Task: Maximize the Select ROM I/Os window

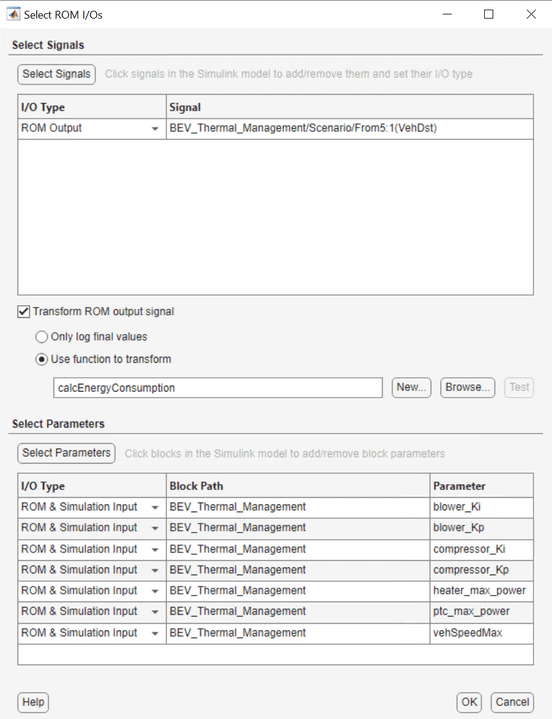Action: pyautogui.click(x=489, y=14)
